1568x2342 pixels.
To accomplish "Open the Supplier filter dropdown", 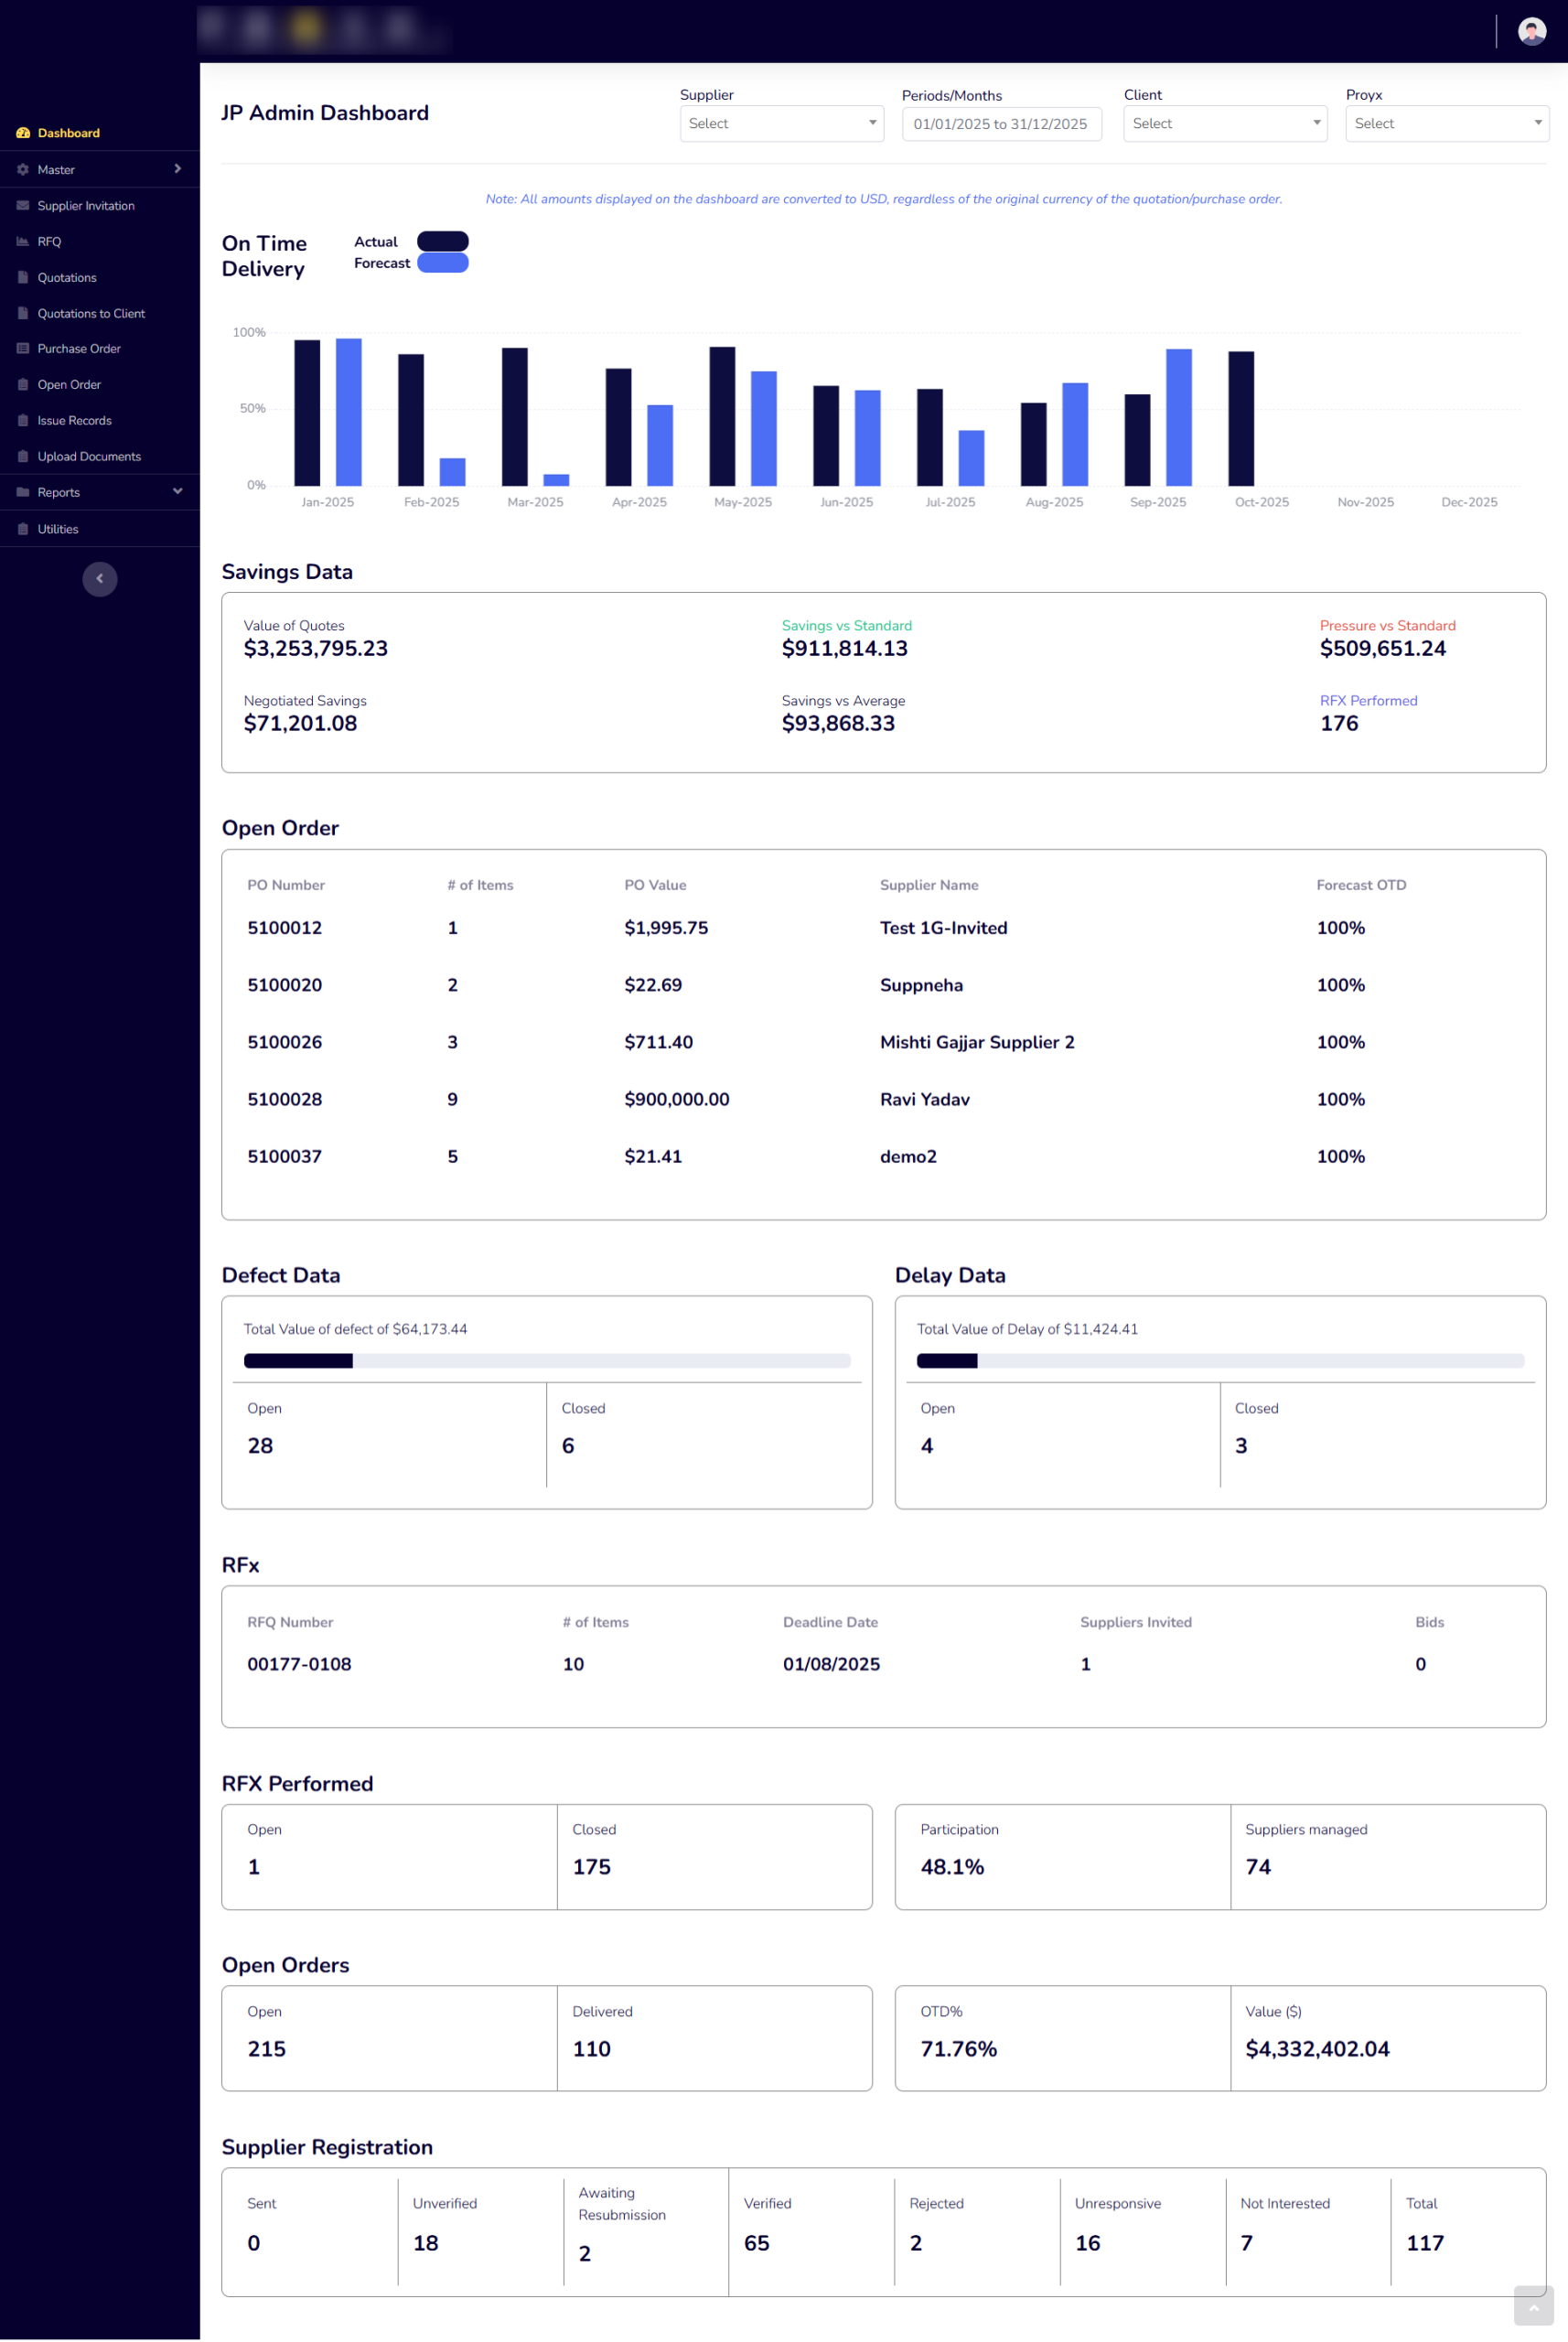I will coord(782,124).
